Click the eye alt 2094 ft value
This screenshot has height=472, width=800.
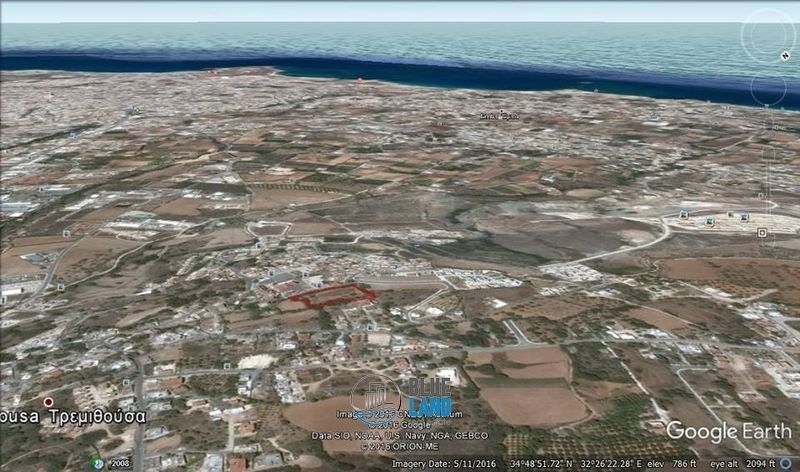click(742, 463)
